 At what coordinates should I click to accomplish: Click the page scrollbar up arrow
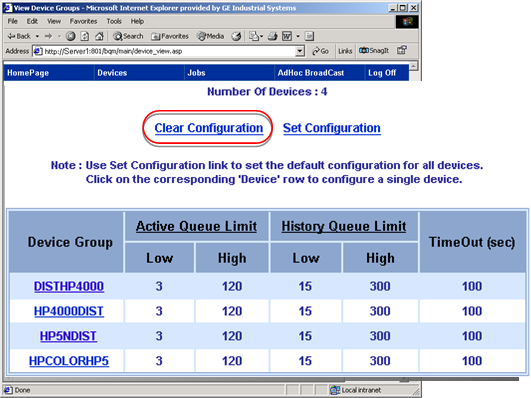click(413, 66)
